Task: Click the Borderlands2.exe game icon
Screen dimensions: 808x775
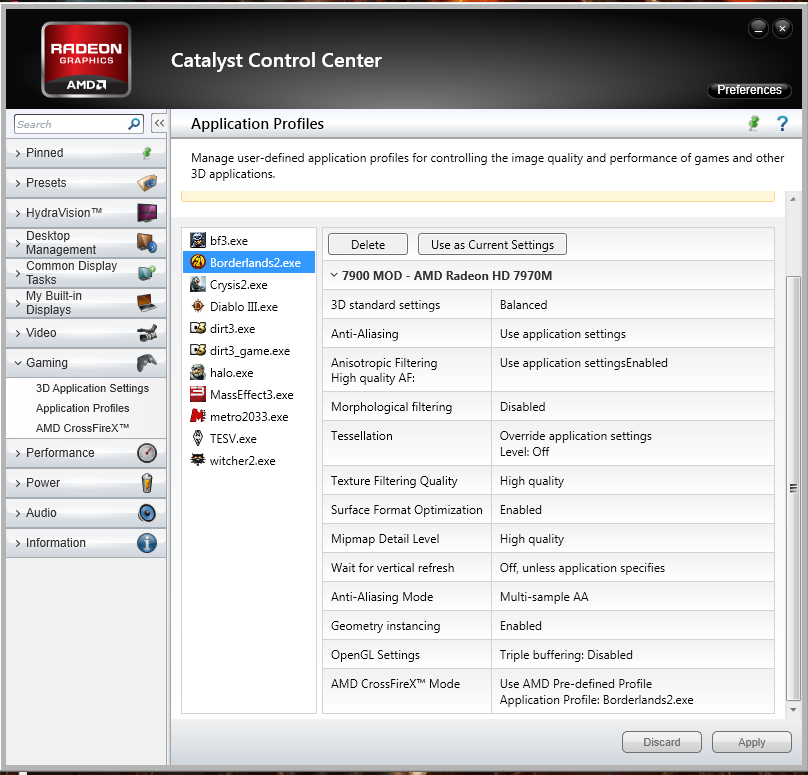Action: [x=198, y=262]
